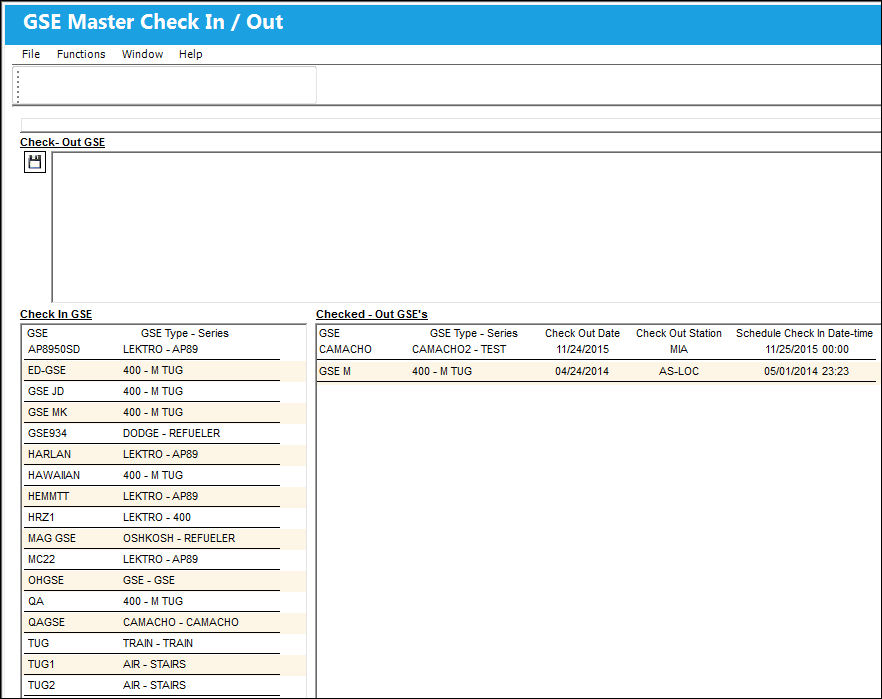Image resolution: width=882 pixels, height=699 pixels.
Task: Select the GSE JD row
Action: tap(152, 391)
